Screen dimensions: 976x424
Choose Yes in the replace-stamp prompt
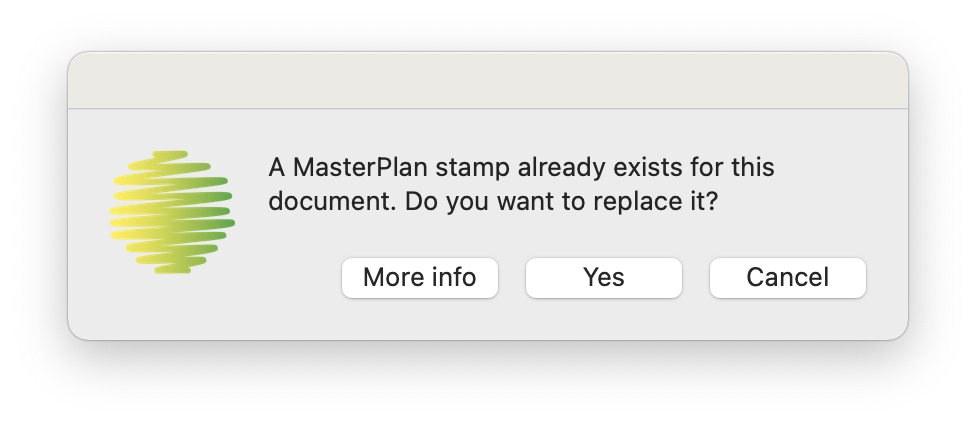pyautogui.click(x=603, y=277)
